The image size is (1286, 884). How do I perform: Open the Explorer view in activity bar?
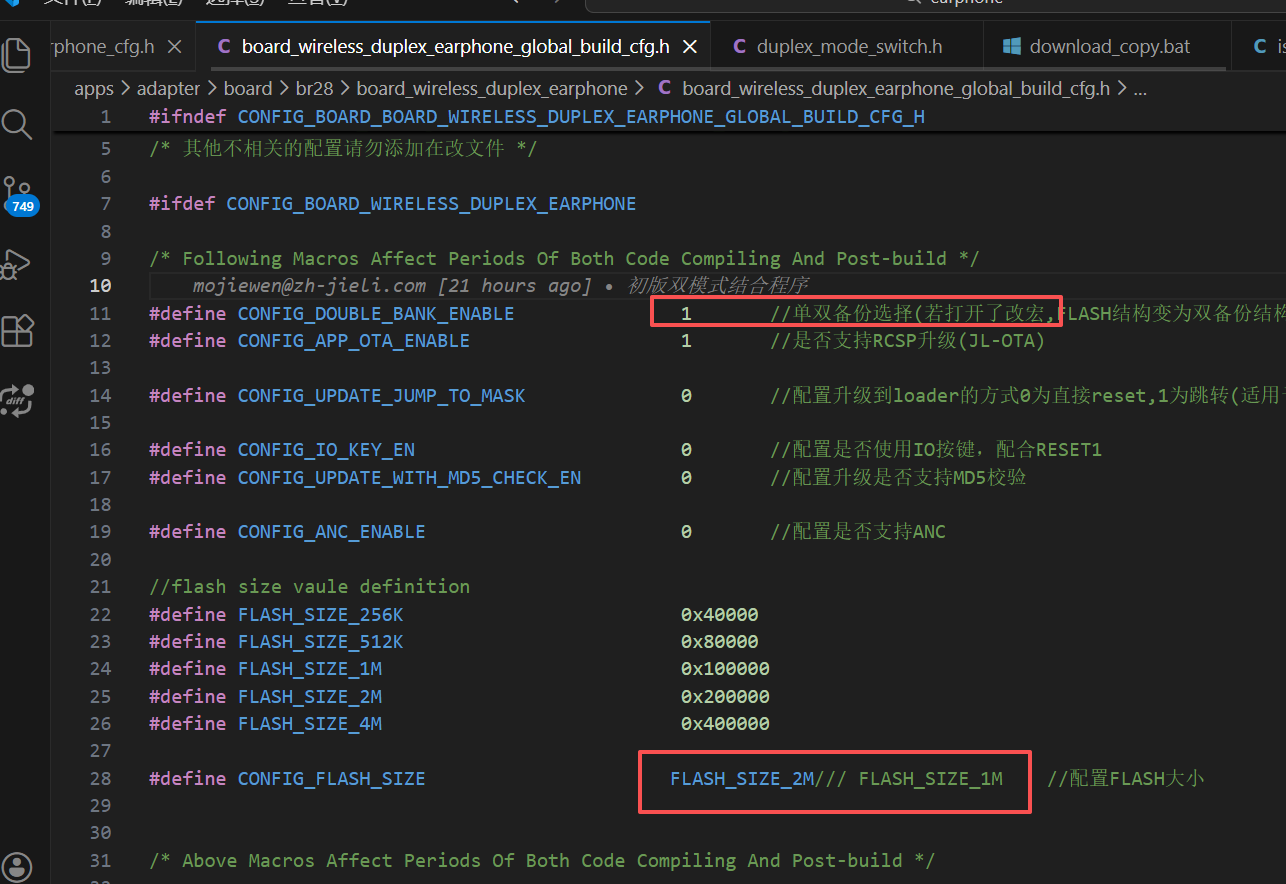[x=17, y=54]
